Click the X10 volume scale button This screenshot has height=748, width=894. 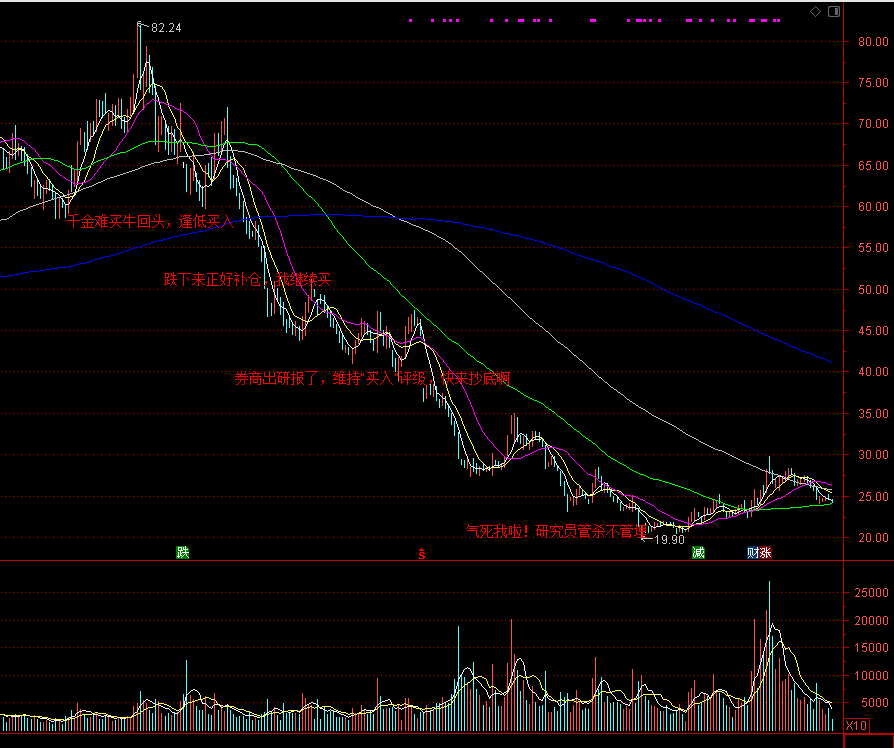point(856,726)
